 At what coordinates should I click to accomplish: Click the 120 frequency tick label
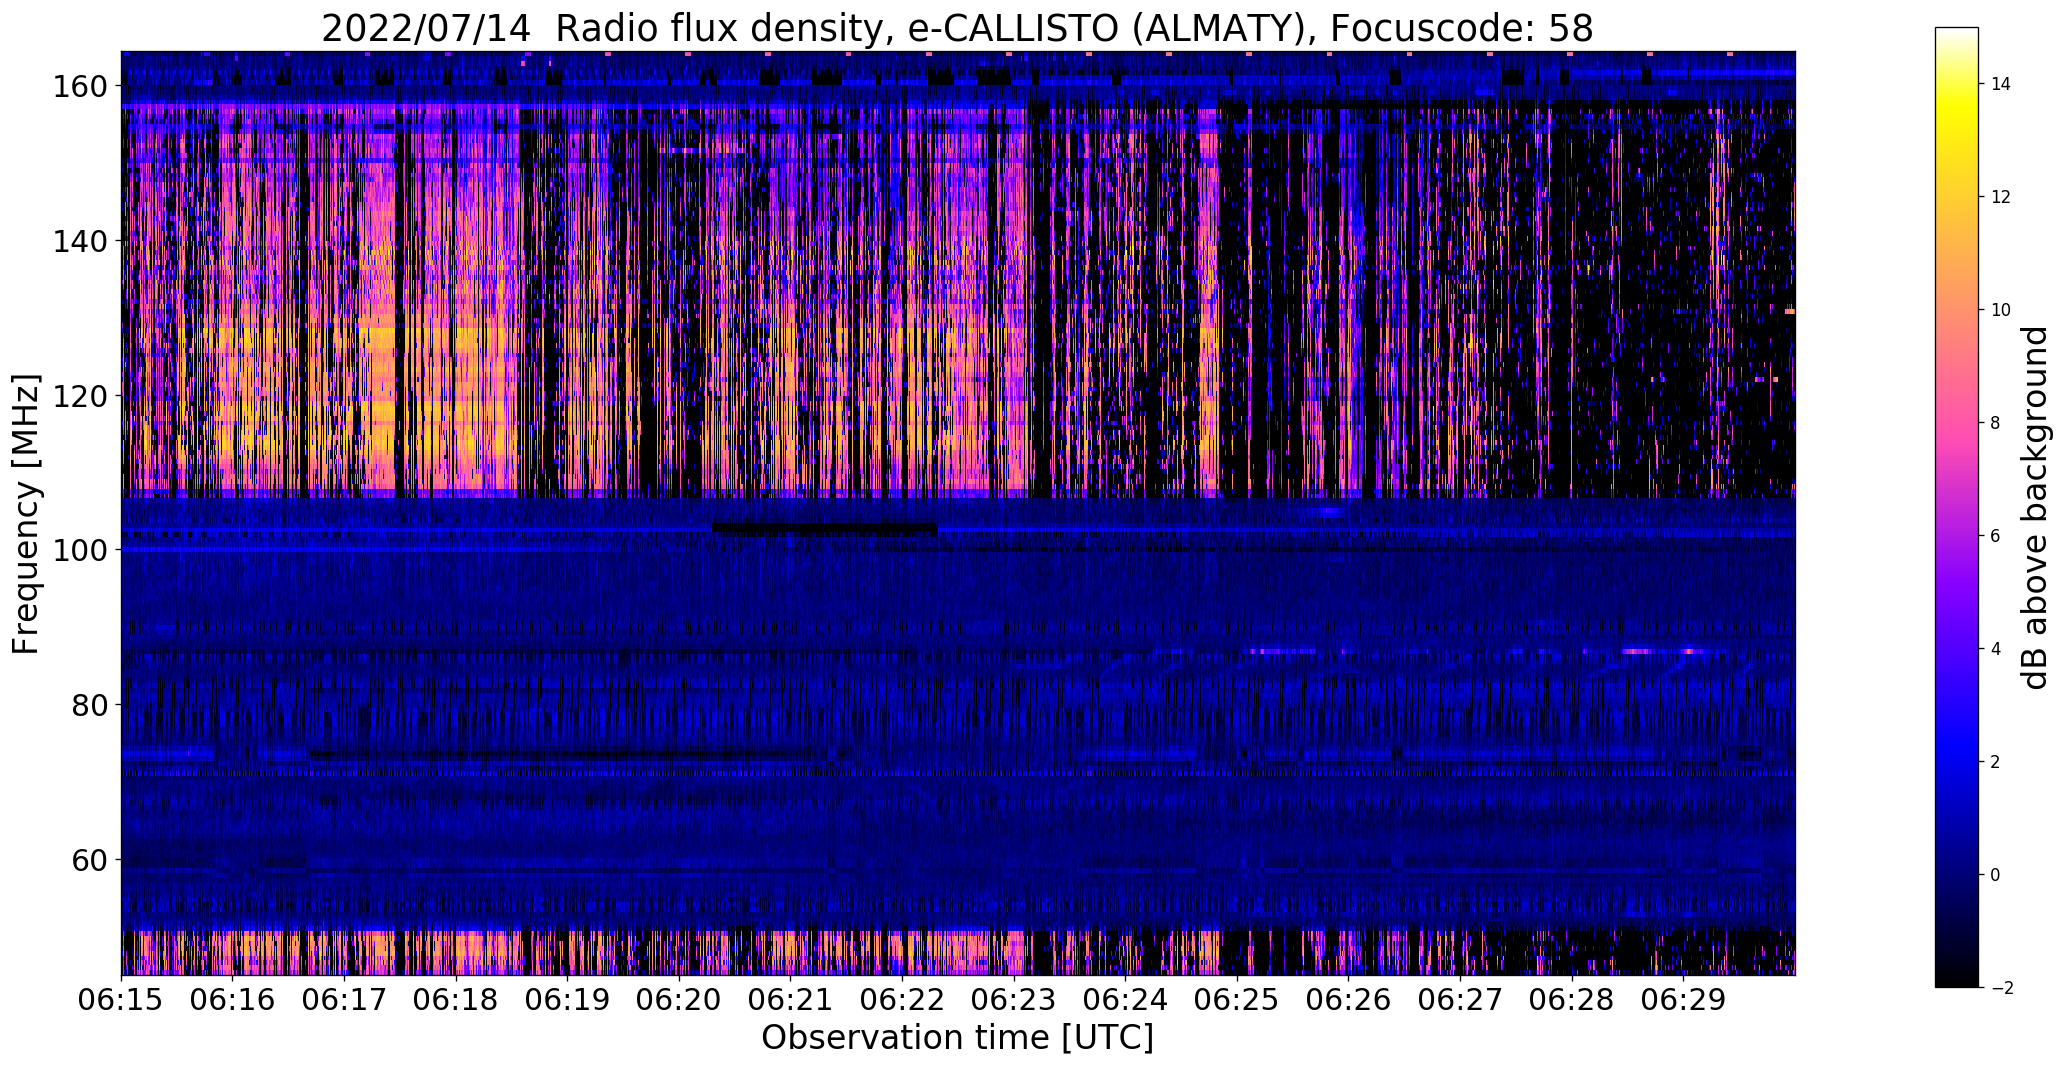pos(80,396)
